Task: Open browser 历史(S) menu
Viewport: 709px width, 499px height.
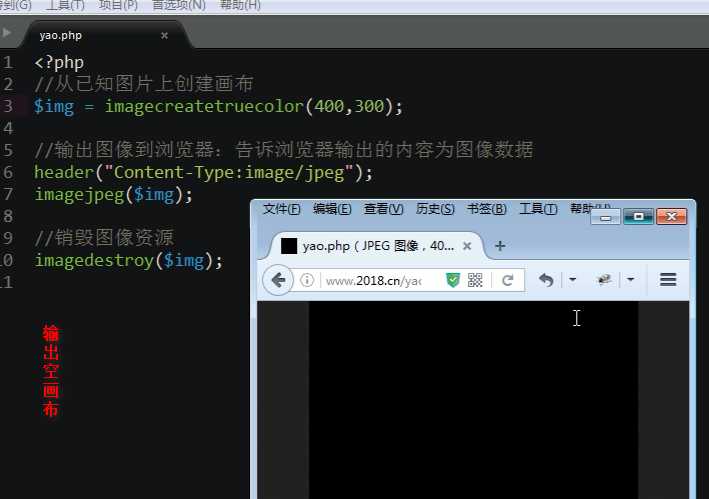Action: pyautogui.click(x=435, y=209)
